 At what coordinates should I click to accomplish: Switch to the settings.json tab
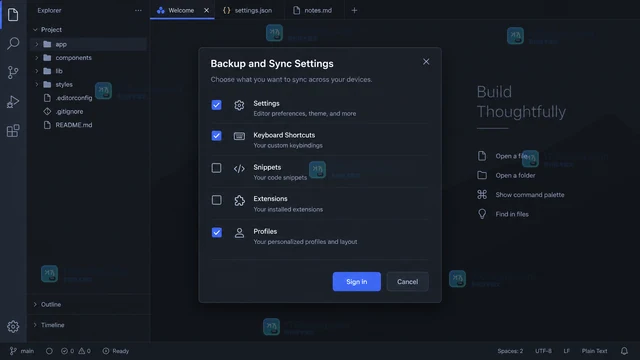coord(248,10)
